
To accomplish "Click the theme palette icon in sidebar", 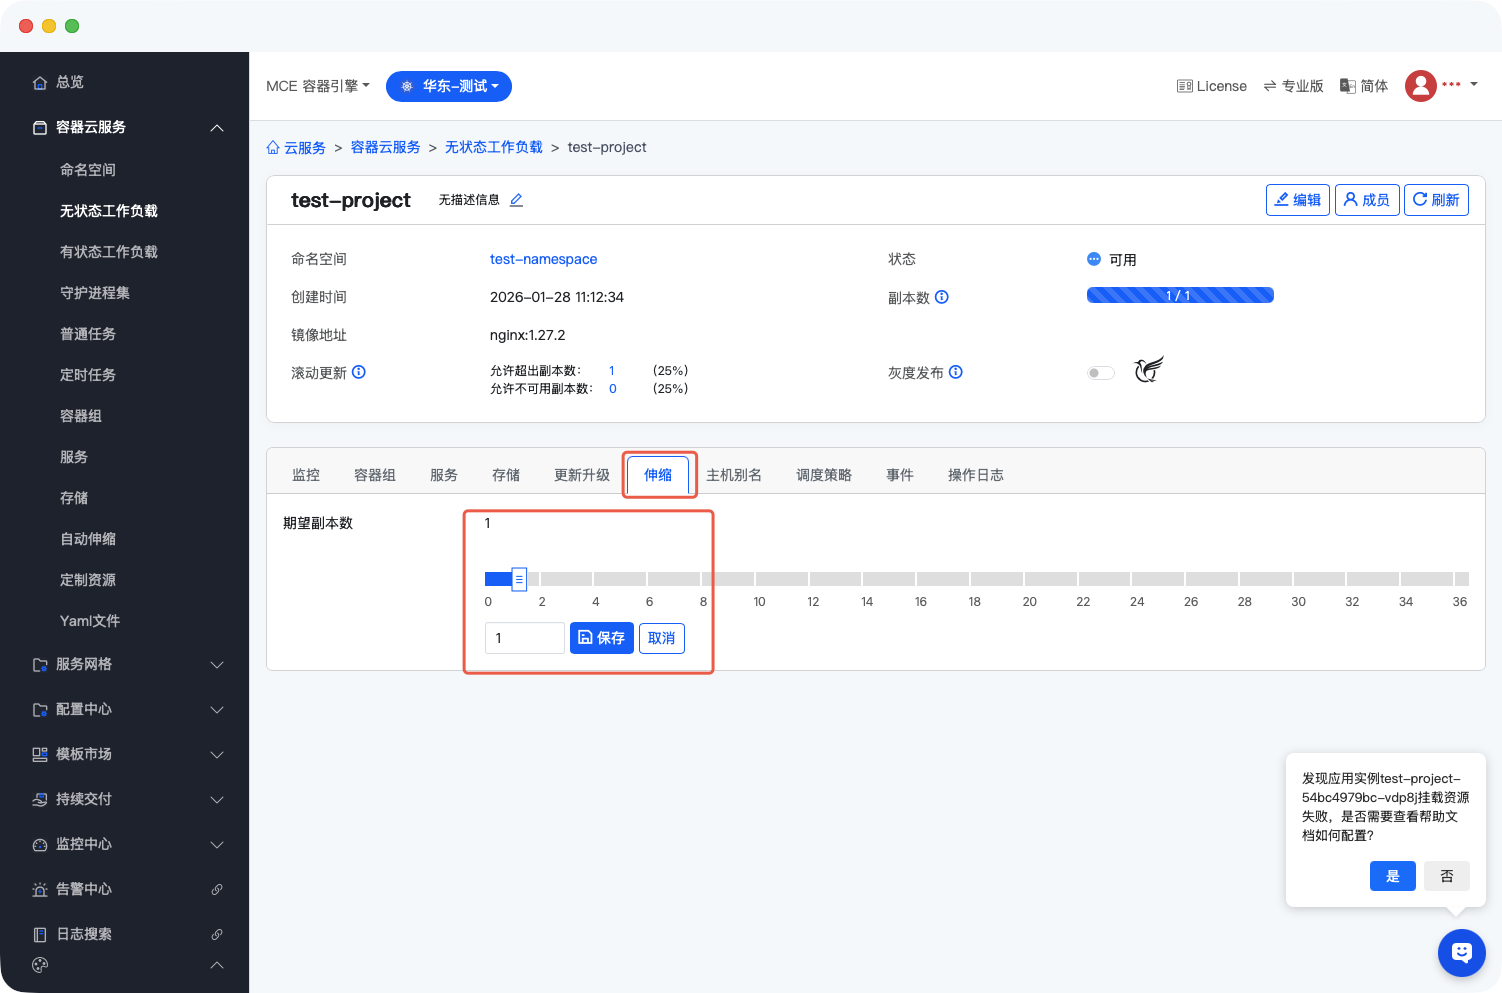I will [40, 965].
